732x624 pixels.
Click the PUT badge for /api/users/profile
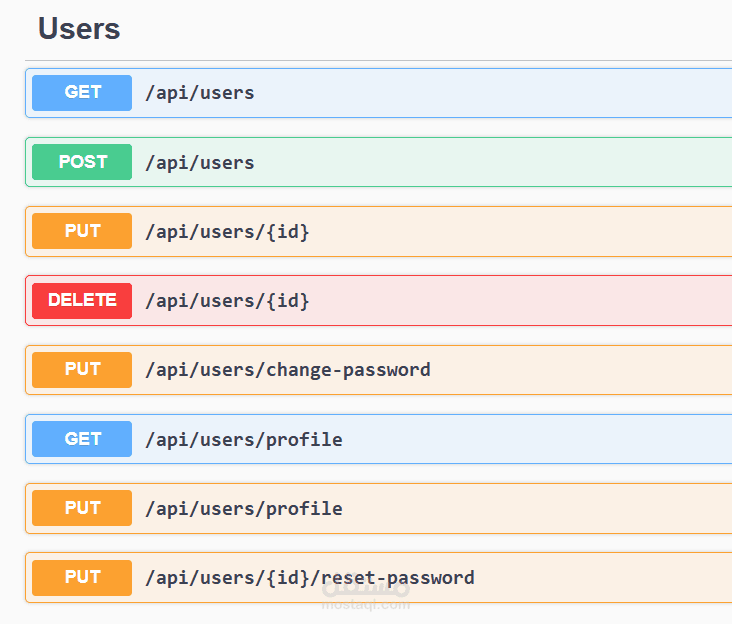(82, 508)
